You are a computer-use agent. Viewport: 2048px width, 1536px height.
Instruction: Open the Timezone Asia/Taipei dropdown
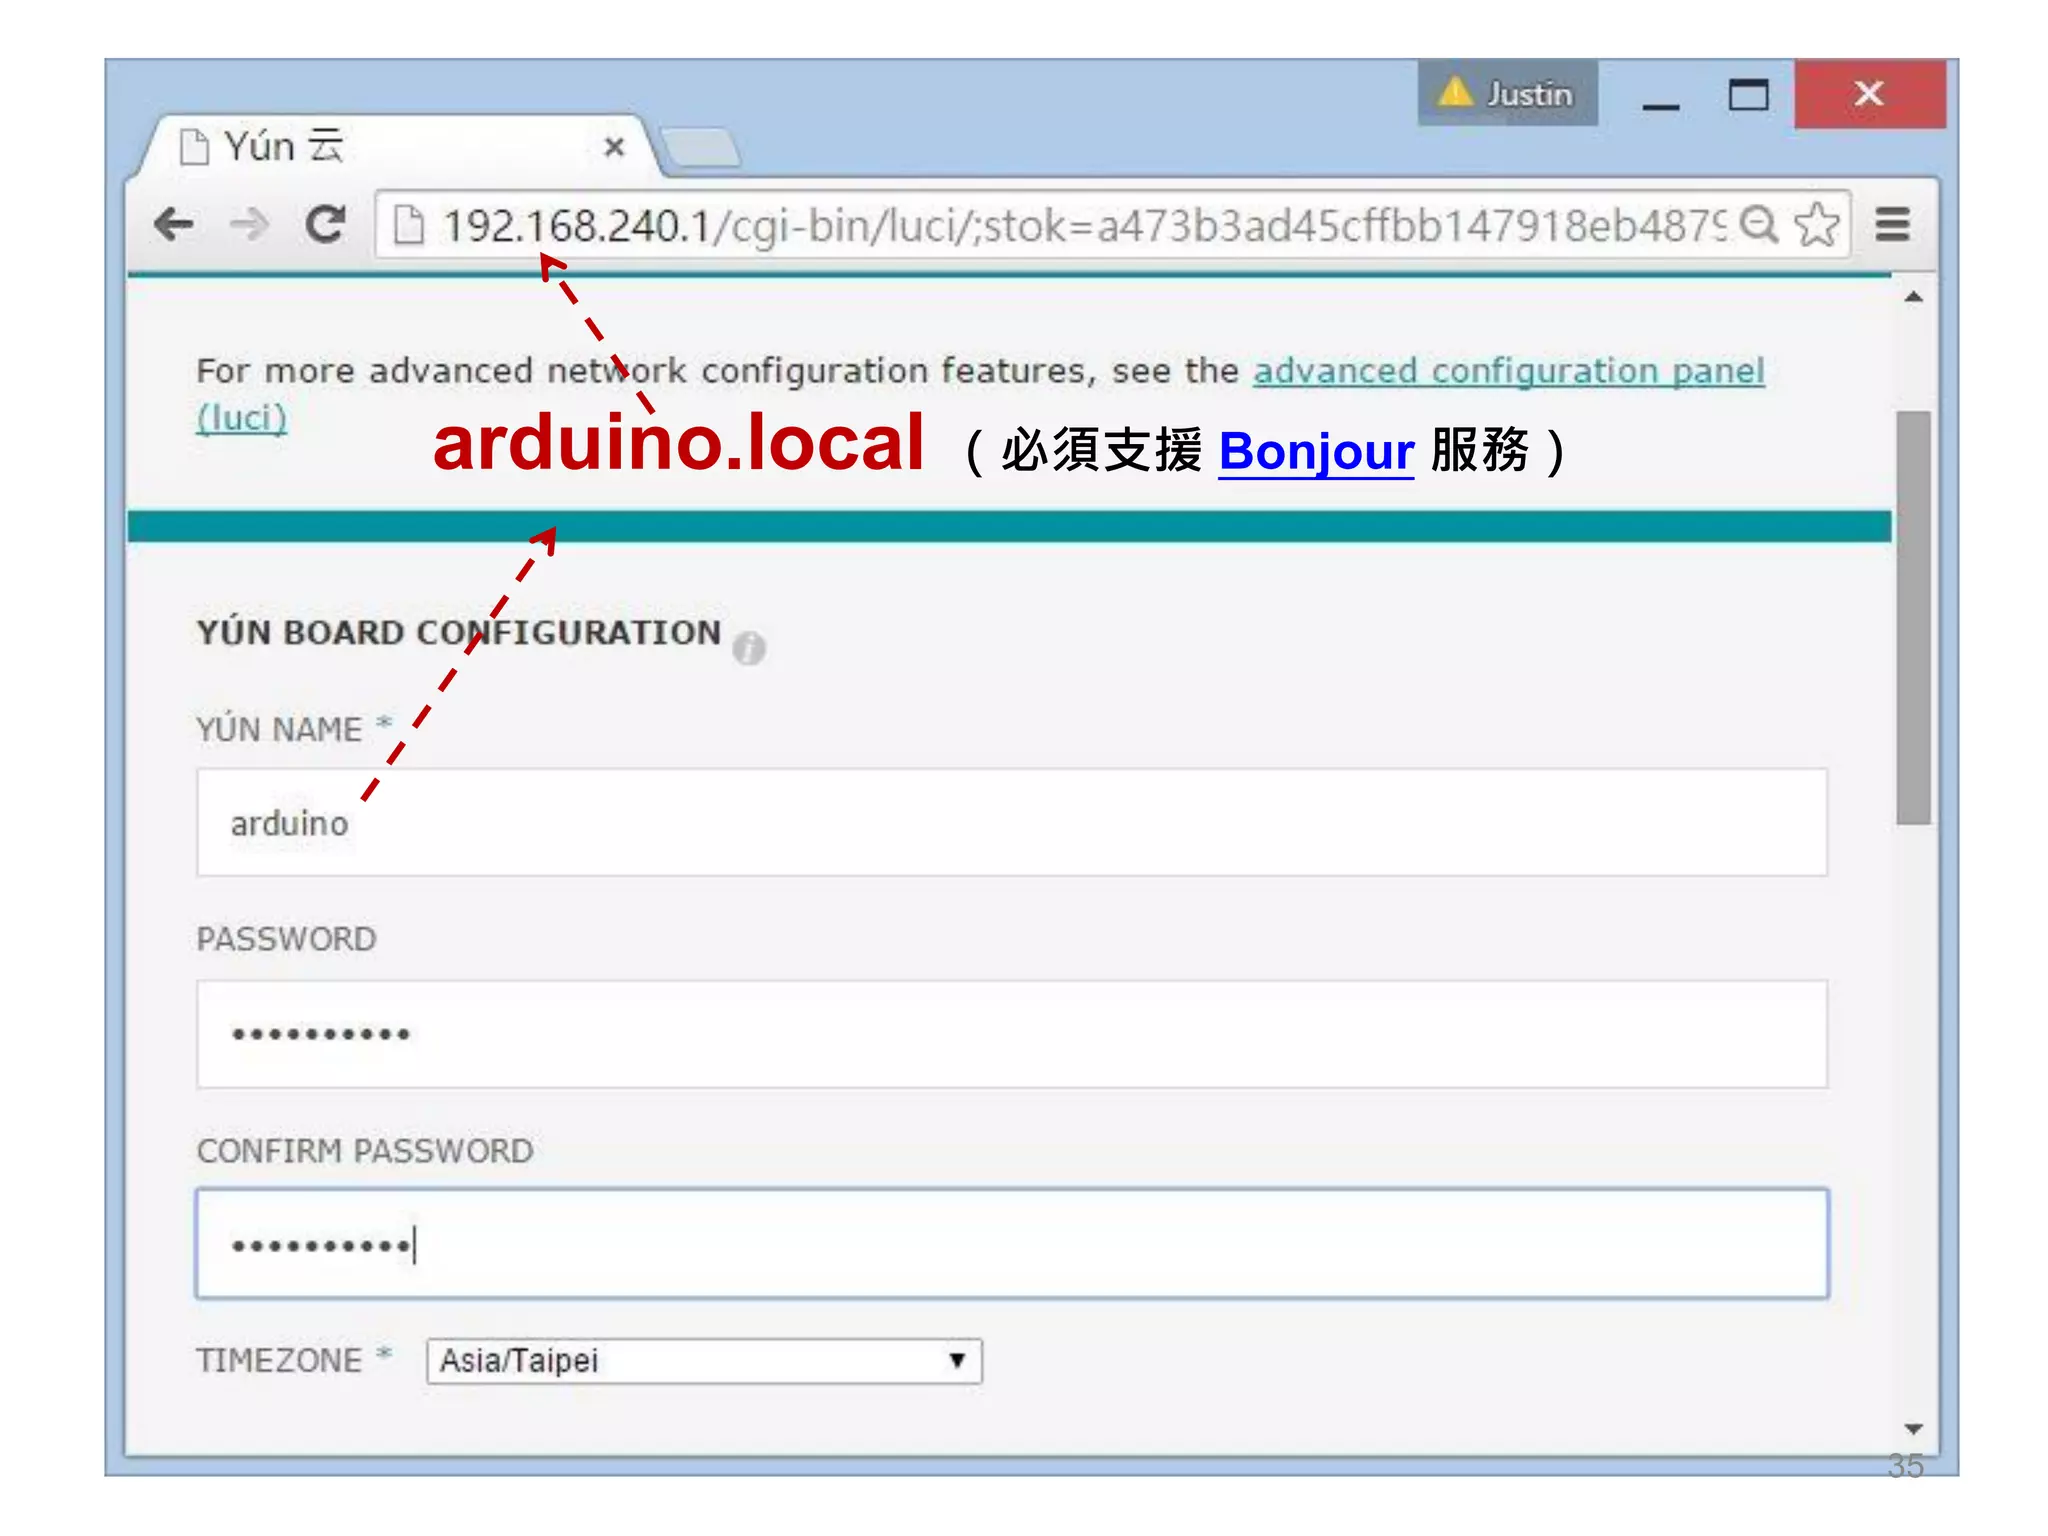click(704, 1361)
